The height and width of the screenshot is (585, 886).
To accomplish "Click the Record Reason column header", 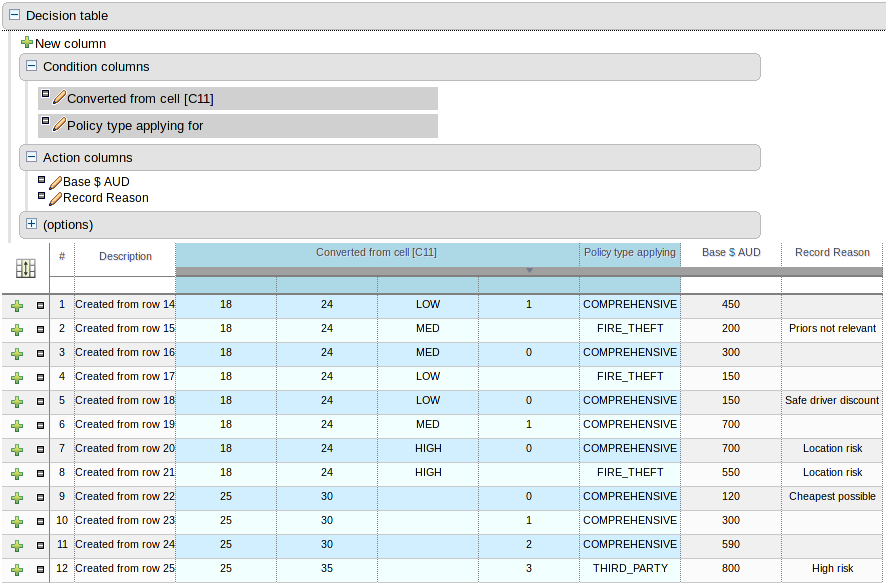I will tap(832, 252).
